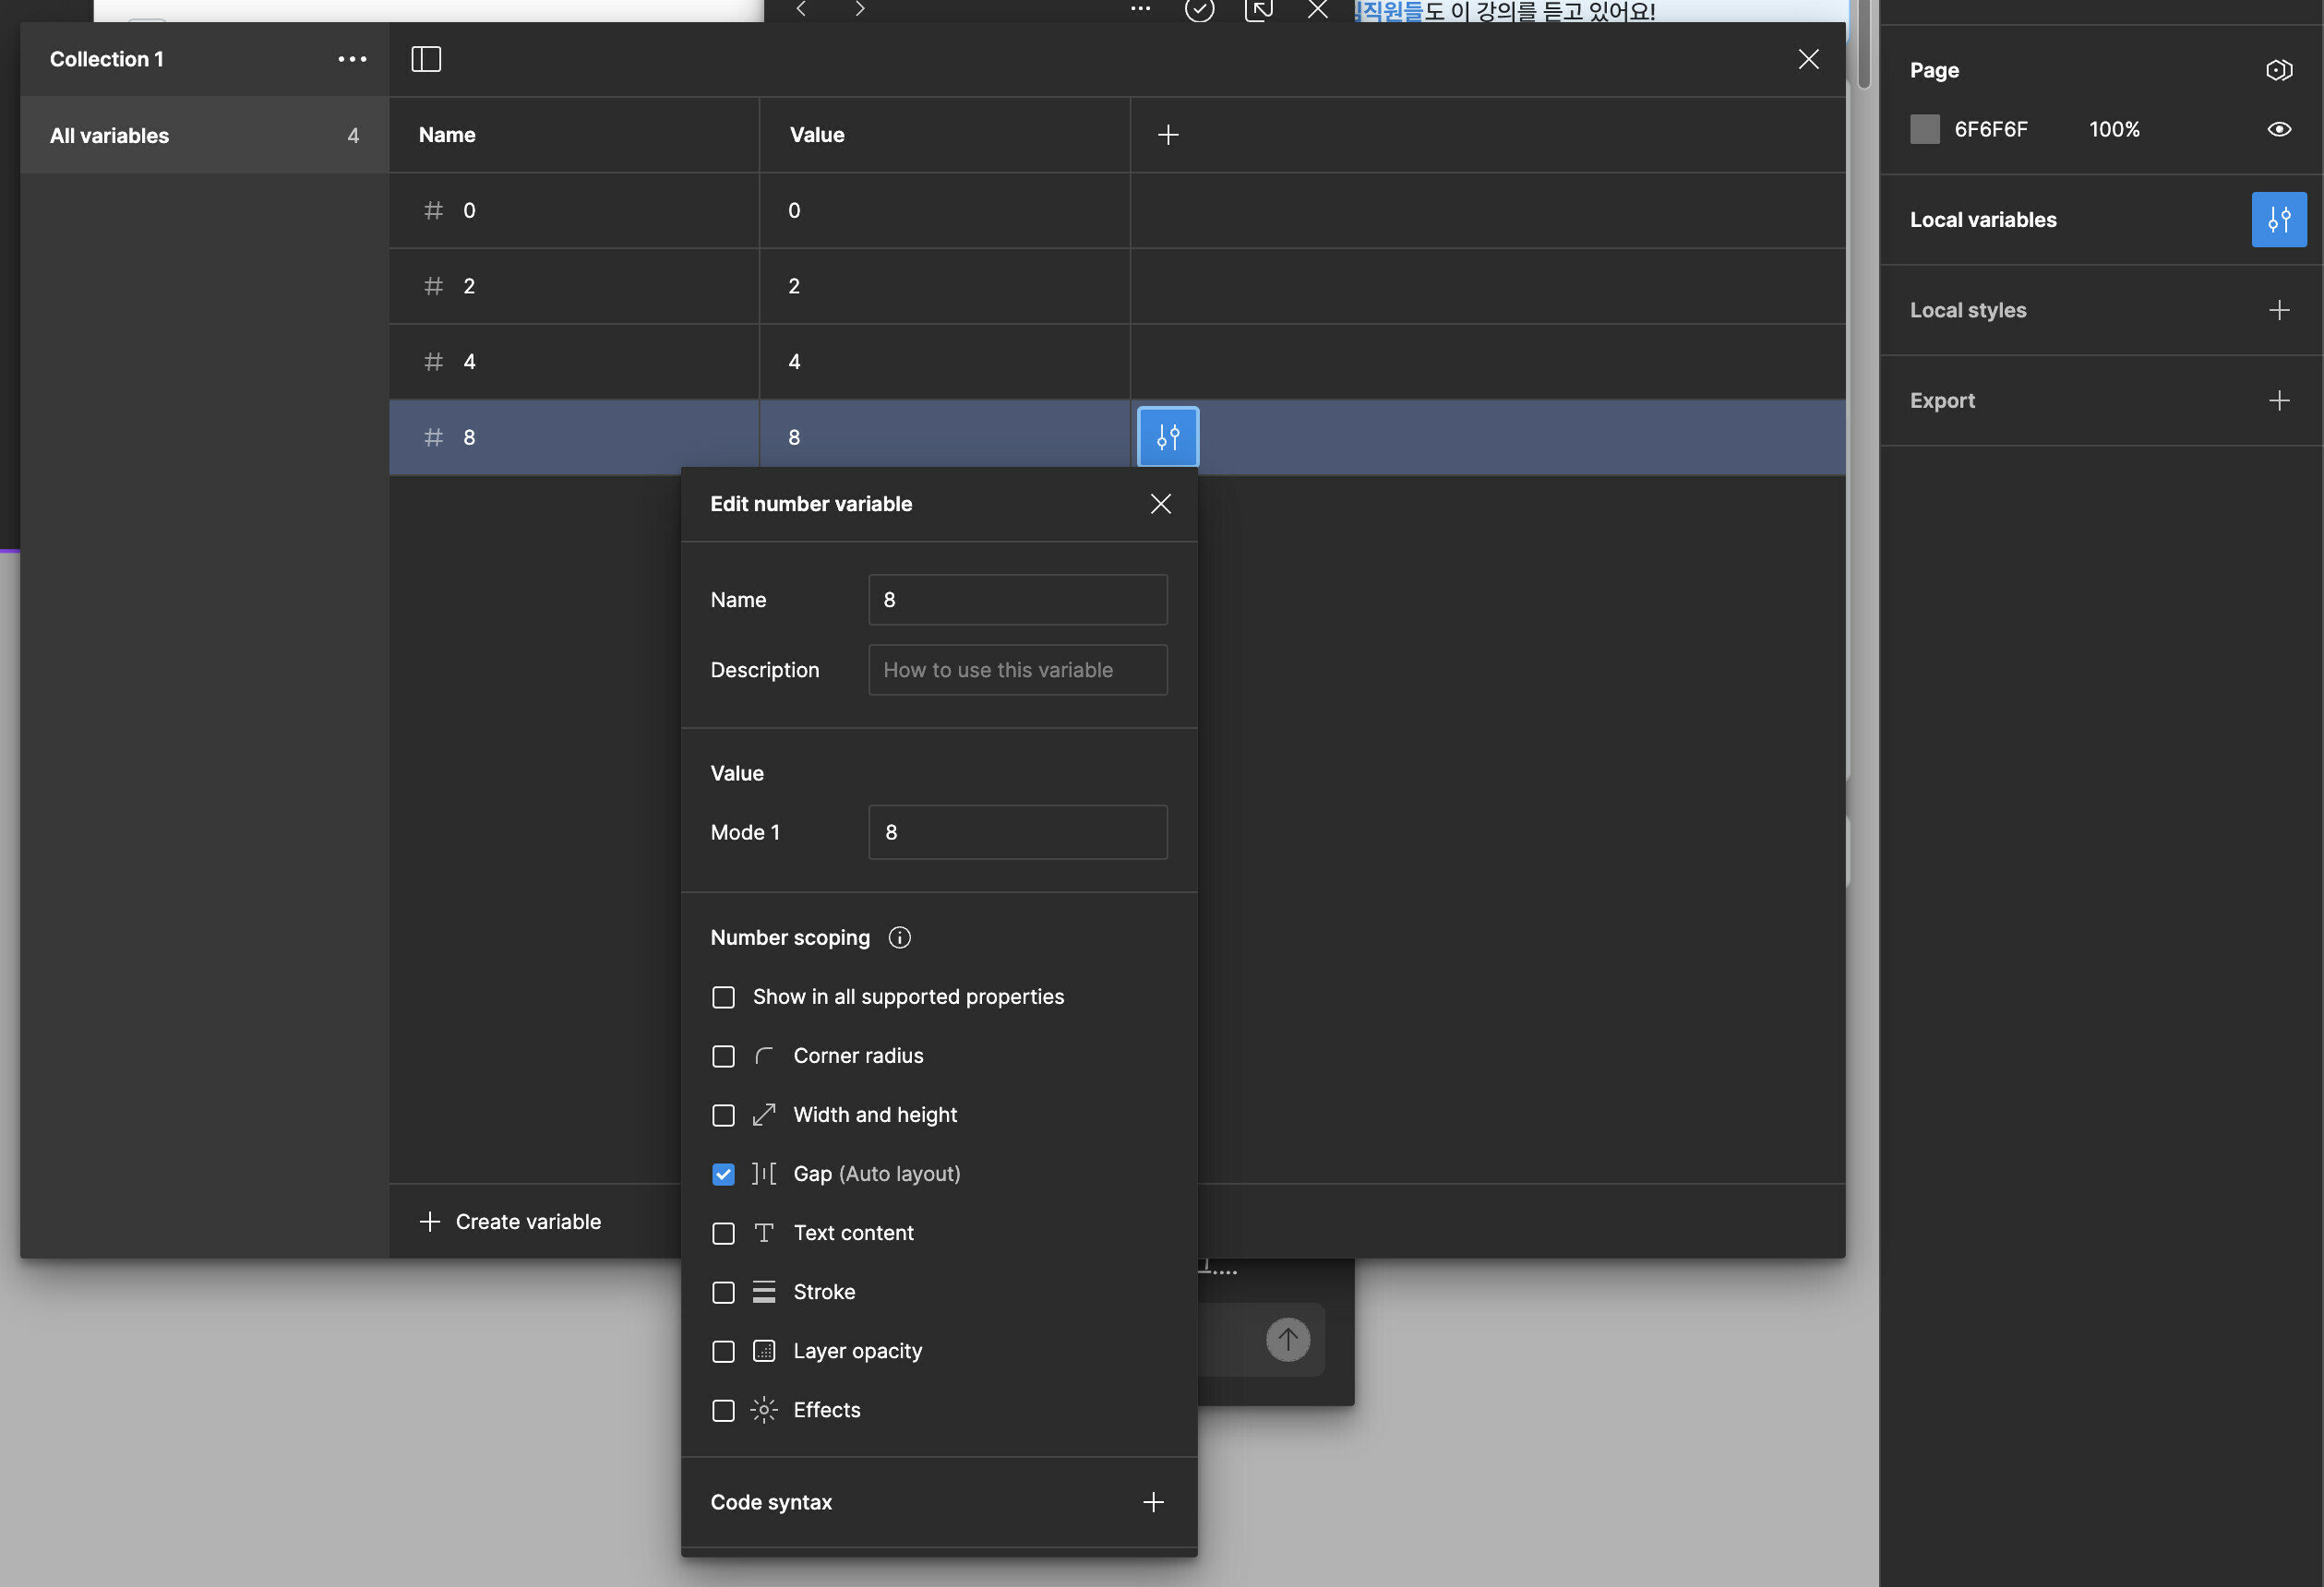Enable Layer opacity scoping checkbox
Viewport: 2324px width, 1587px height.
(x=723, y=1351)
